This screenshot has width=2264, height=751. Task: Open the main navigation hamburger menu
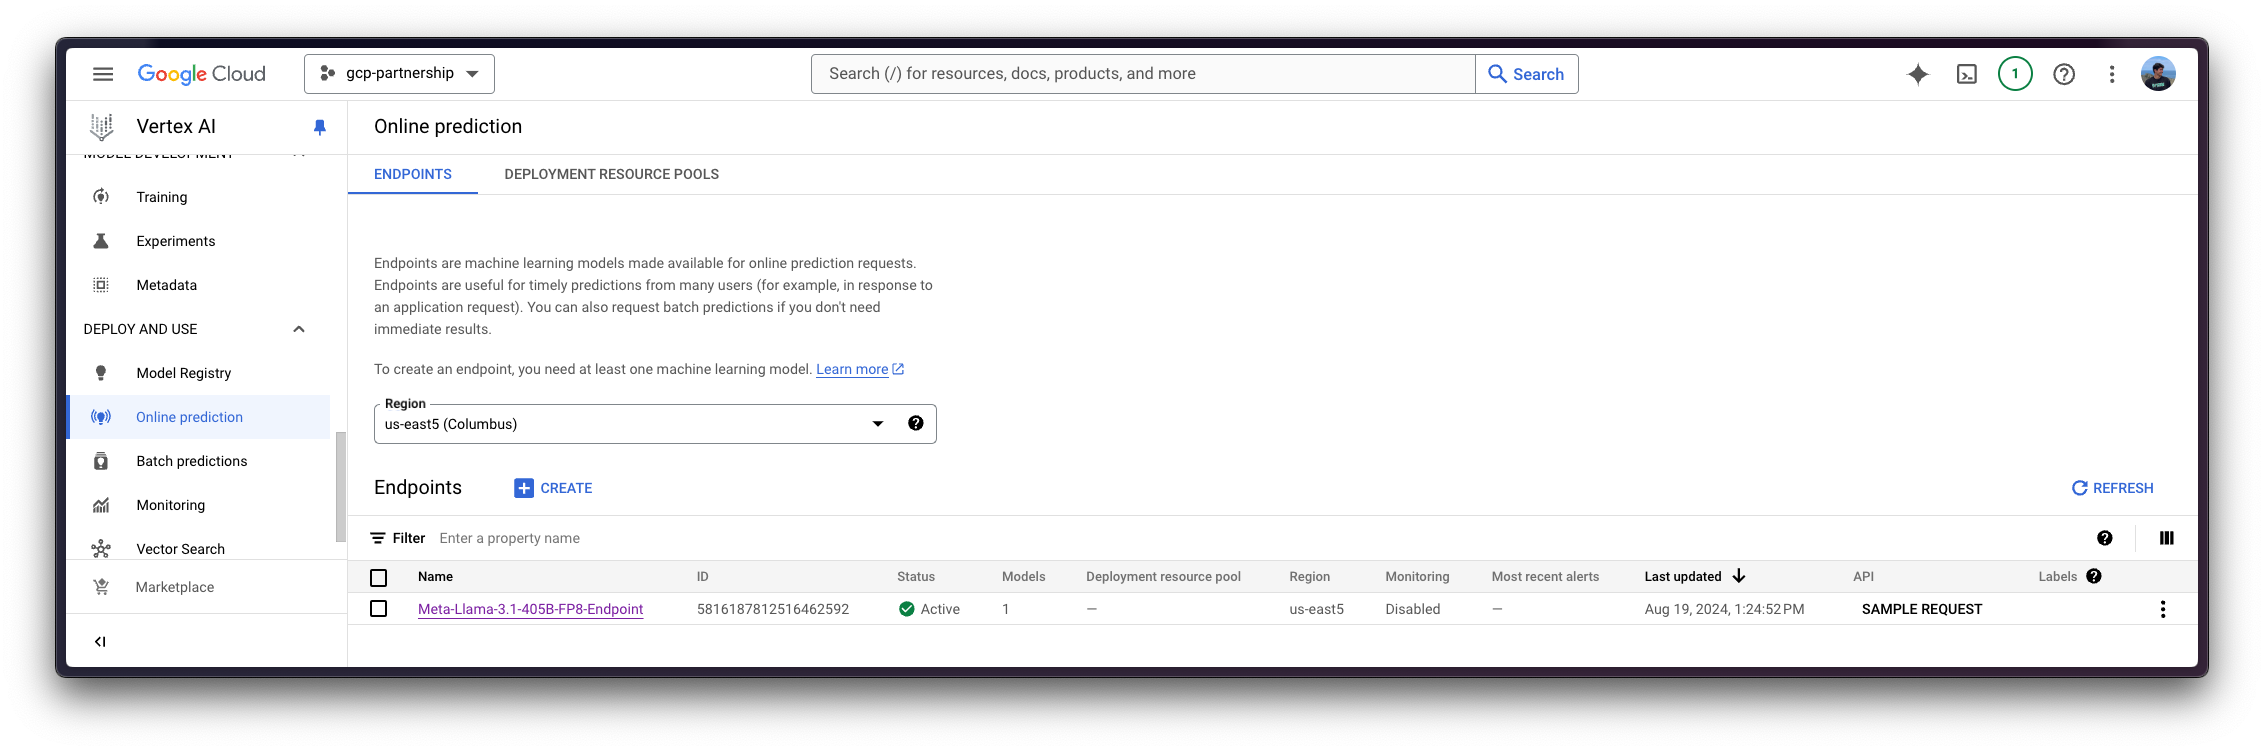[103, 74]
